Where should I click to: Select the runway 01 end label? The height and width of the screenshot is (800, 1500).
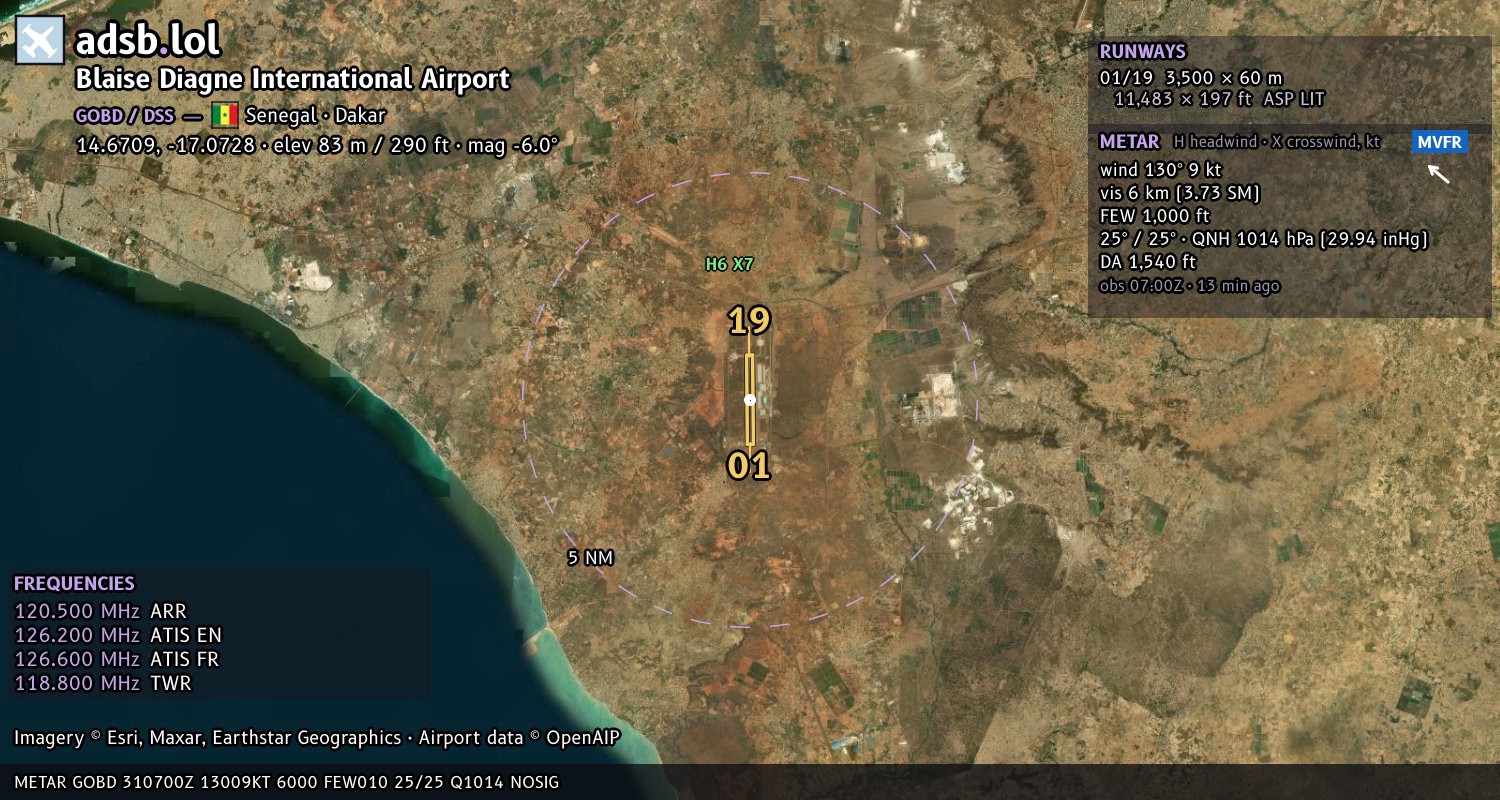749,466
